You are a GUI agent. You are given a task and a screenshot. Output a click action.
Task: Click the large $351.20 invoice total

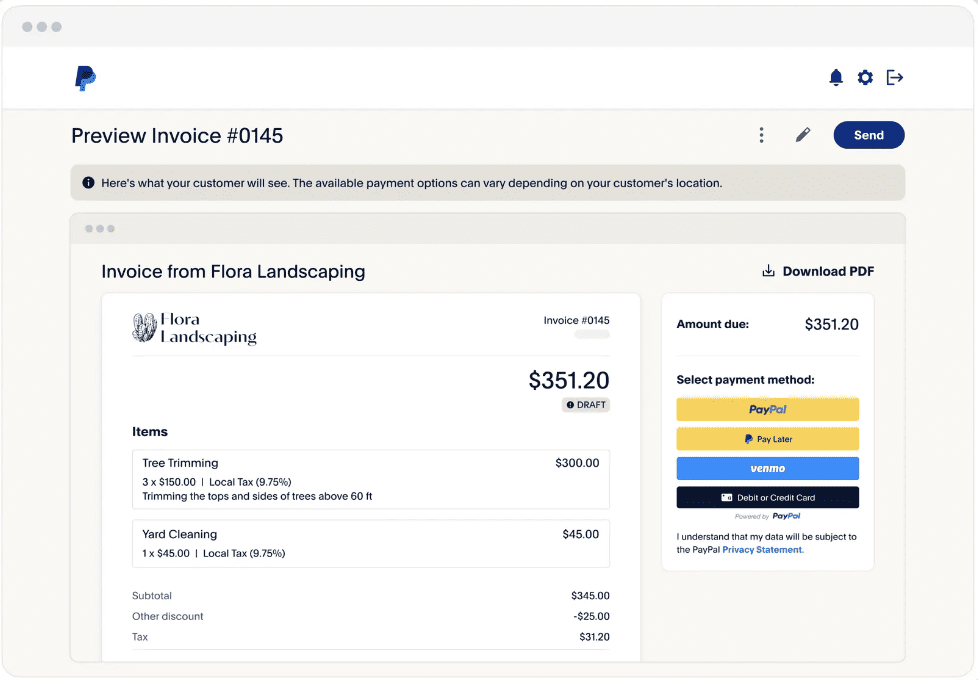(x=569, y=381)
